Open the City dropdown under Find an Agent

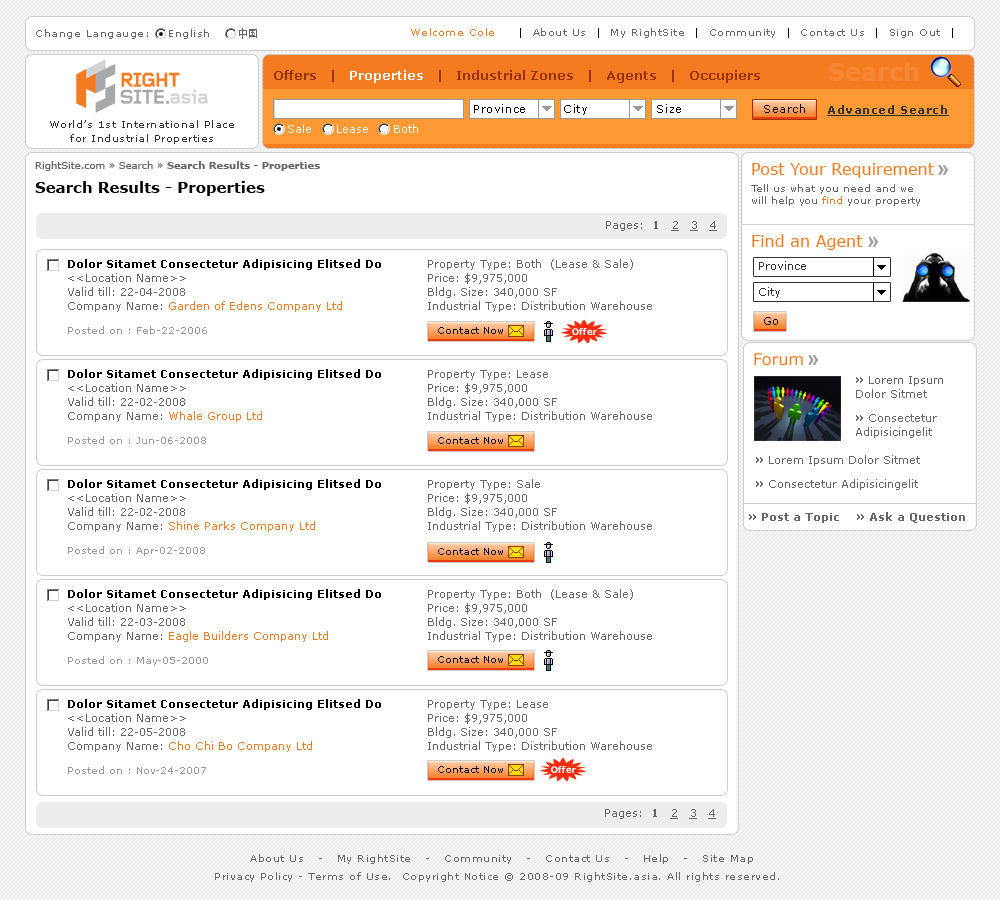click(821, 292)
